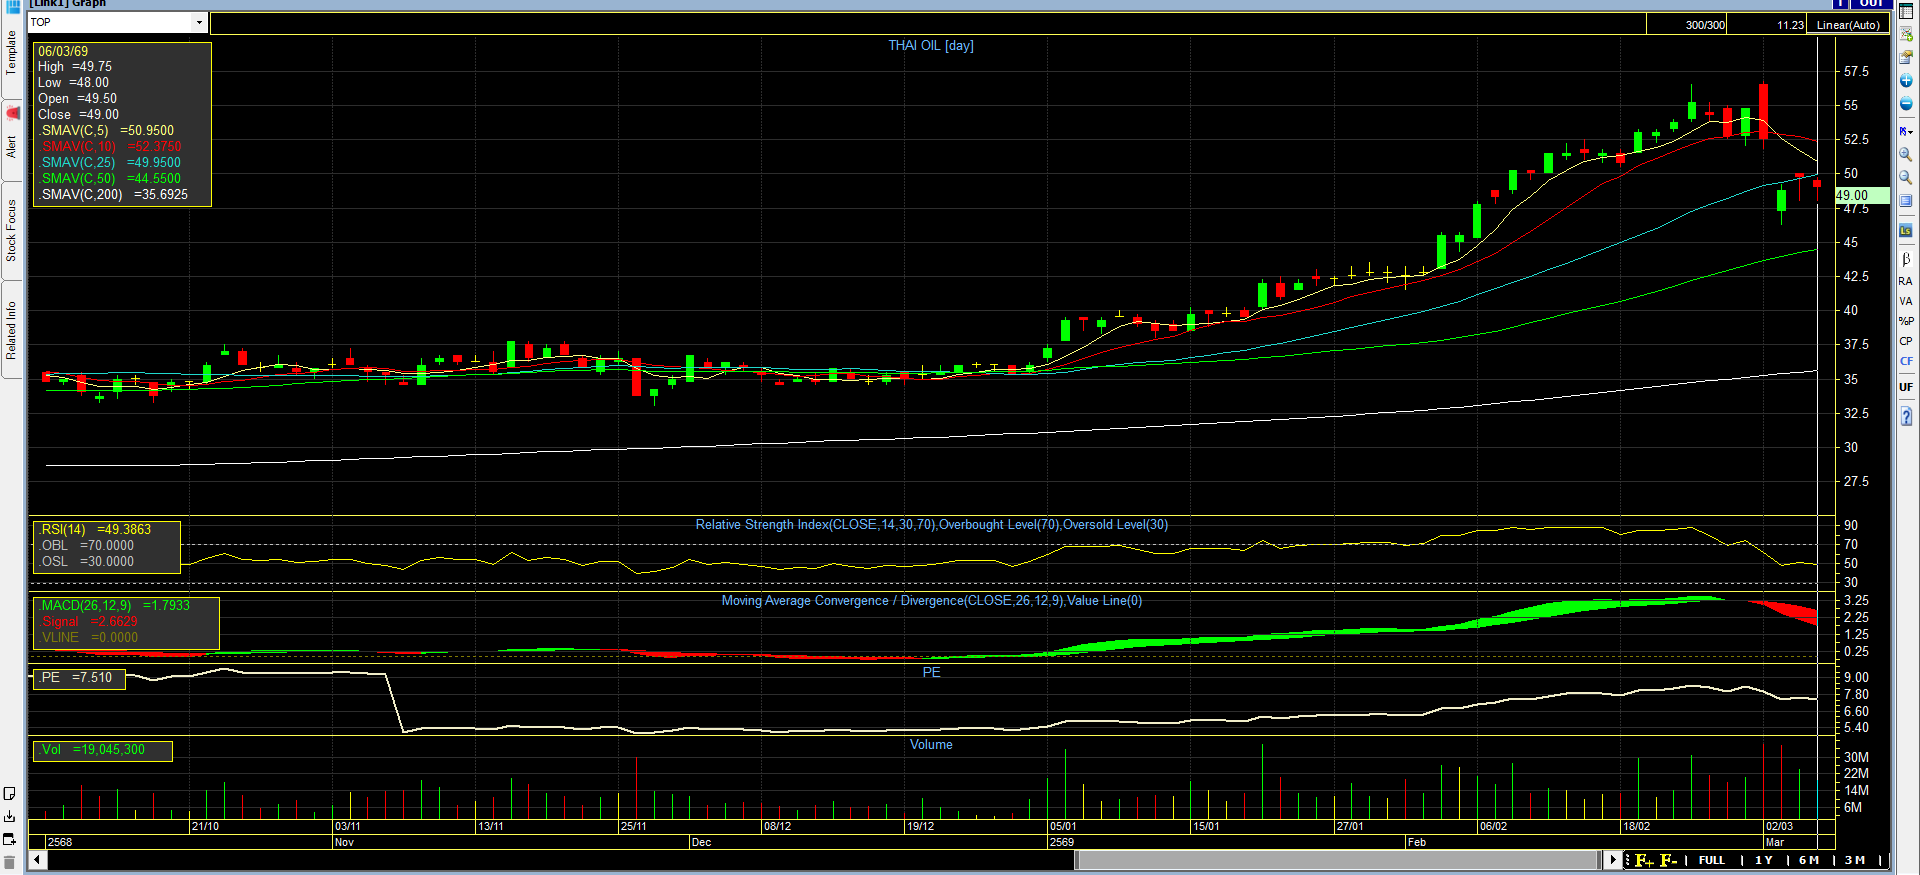Click the export icon at bottom left
The height and width of the screenshot is (875, 1920).
[x=10, y=840]
